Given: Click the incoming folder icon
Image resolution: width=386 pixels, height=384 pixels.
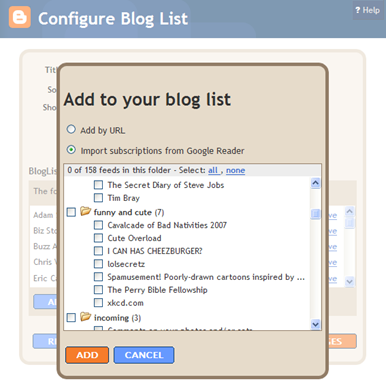Looking at the screenshot, I should [85, 317].
